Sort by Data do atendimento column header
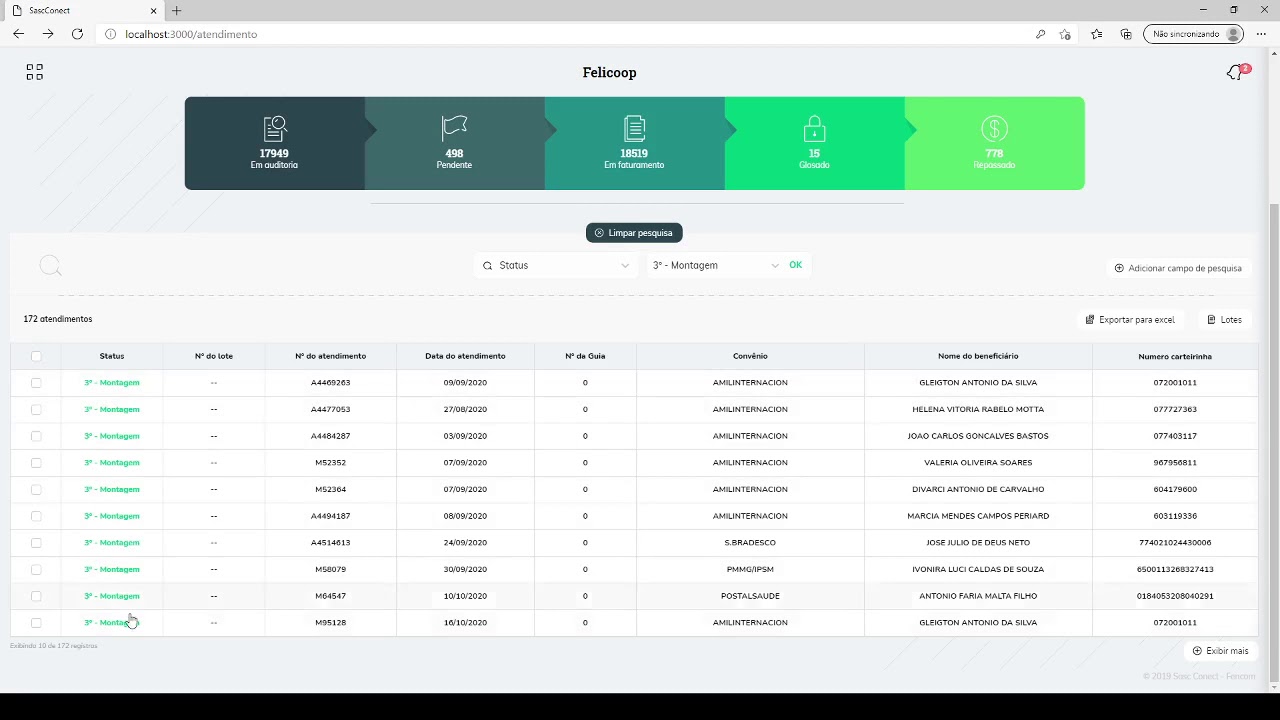Image resolution: width=1280 pixels, height=720 pixels. (x=465, y=356)
